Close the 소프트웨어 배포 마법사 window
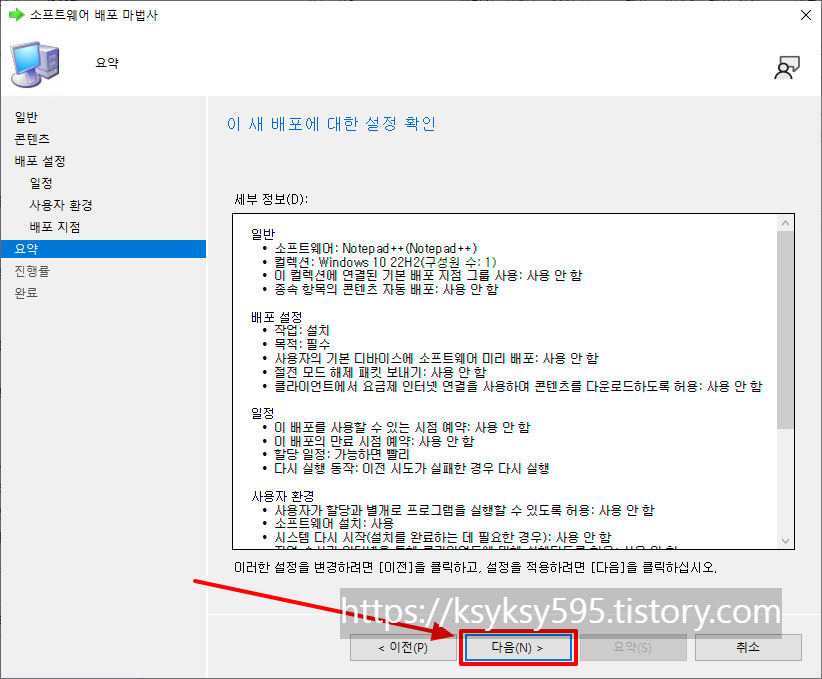 [x=806, y=15]
